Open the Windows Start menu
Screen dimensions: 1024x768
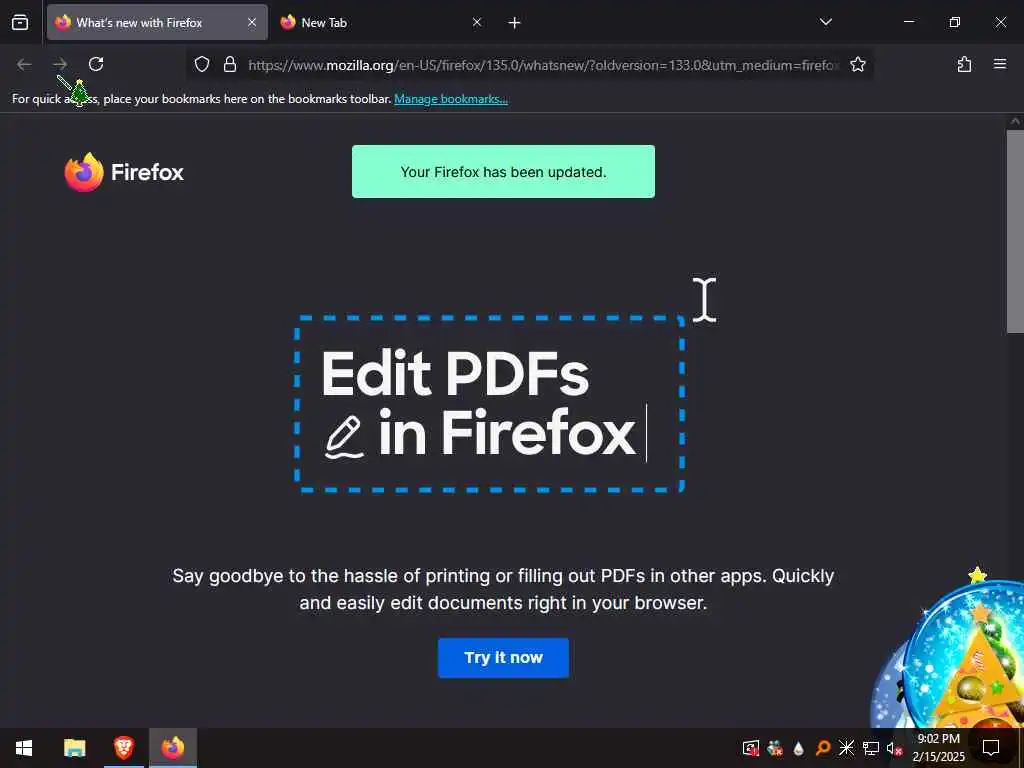tap(24, 748)
